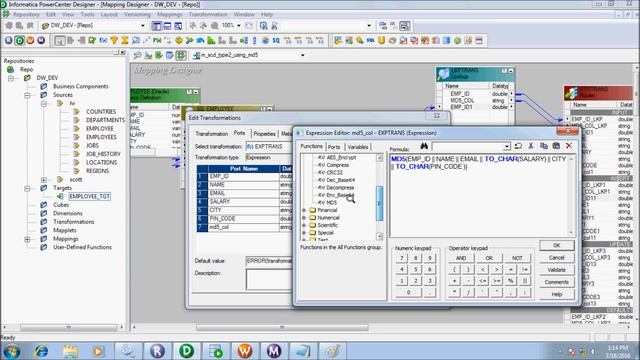
Task: Expand the Numerical functions folder
Action: [304, 218]
